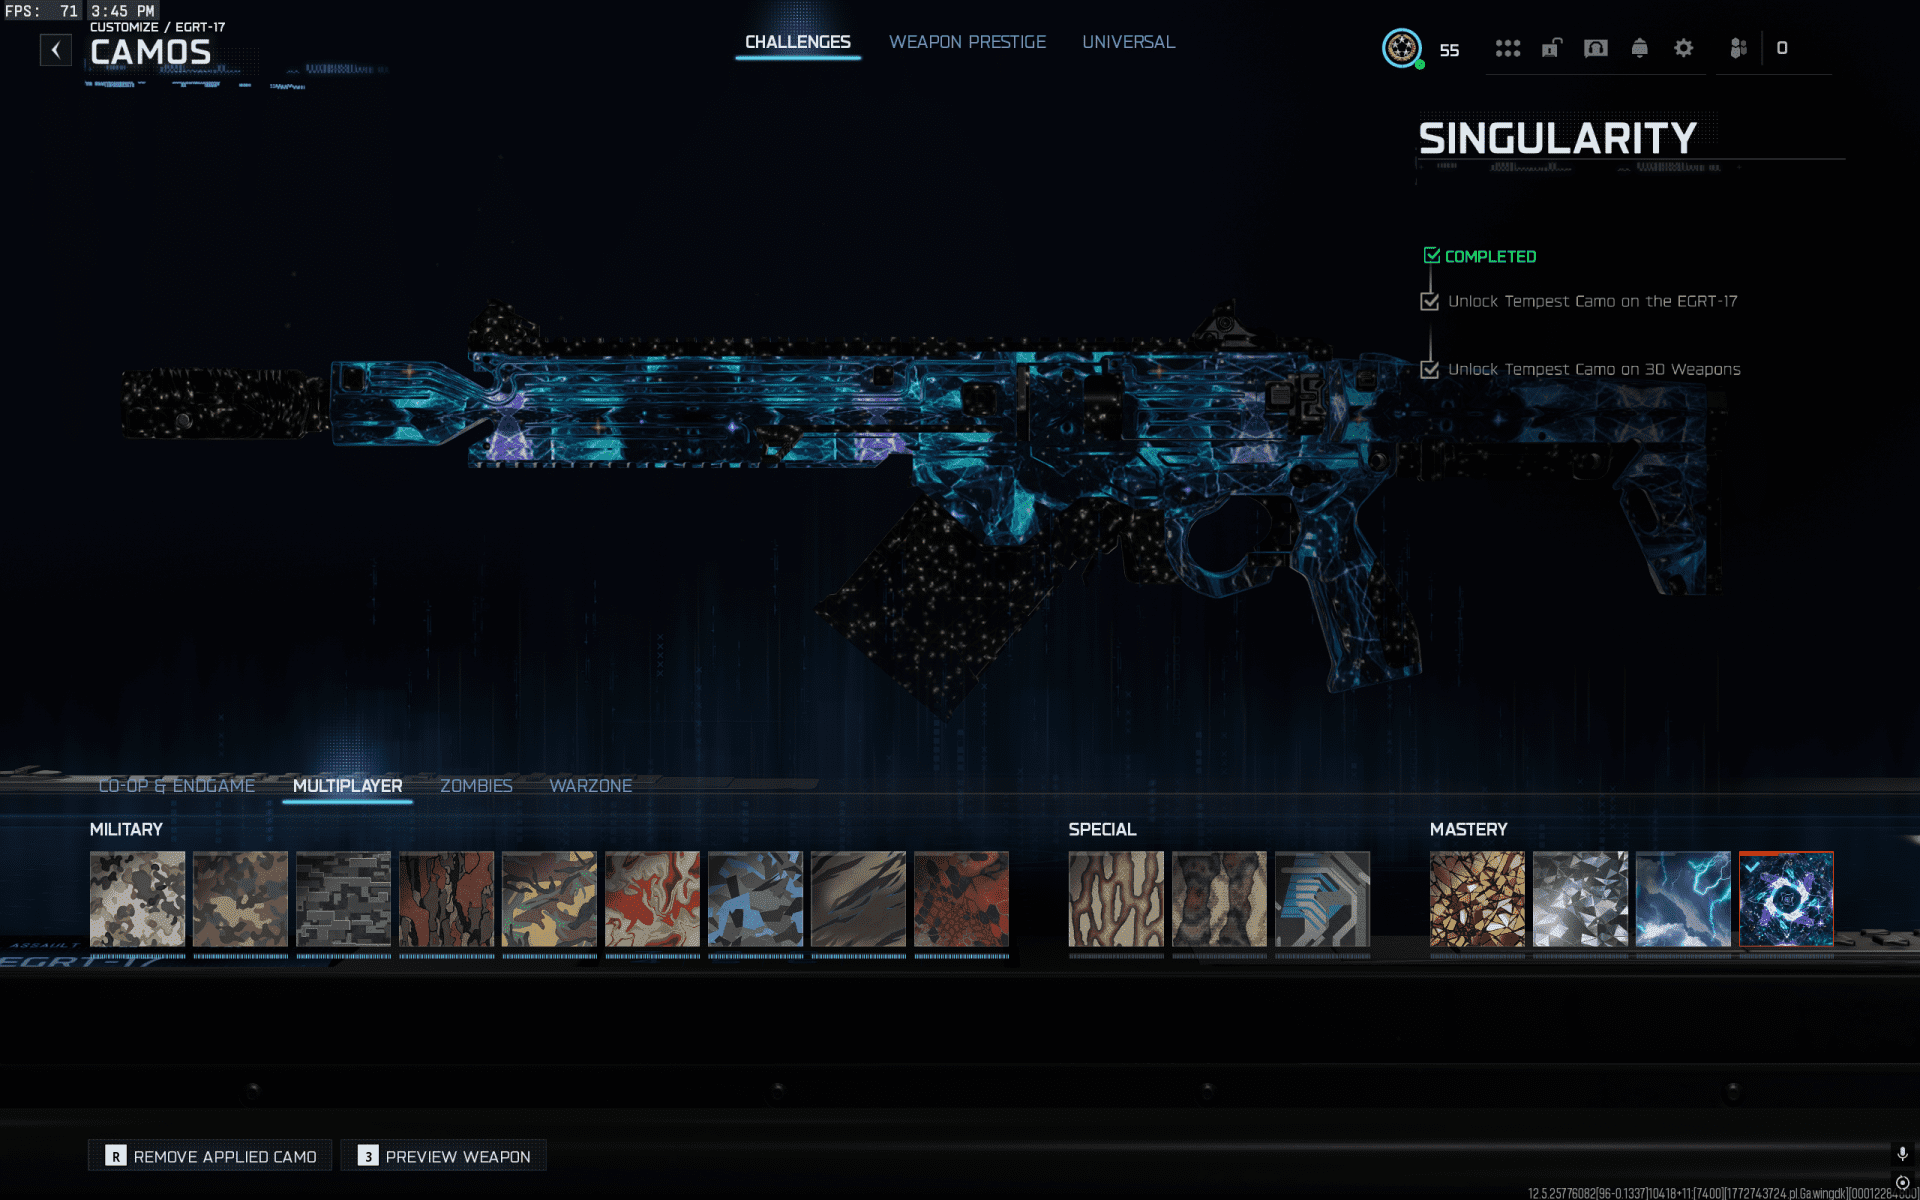Select the Zombies camo mode tab
The height and width of the screenshot is (1200, 1920).
(476, 786)
